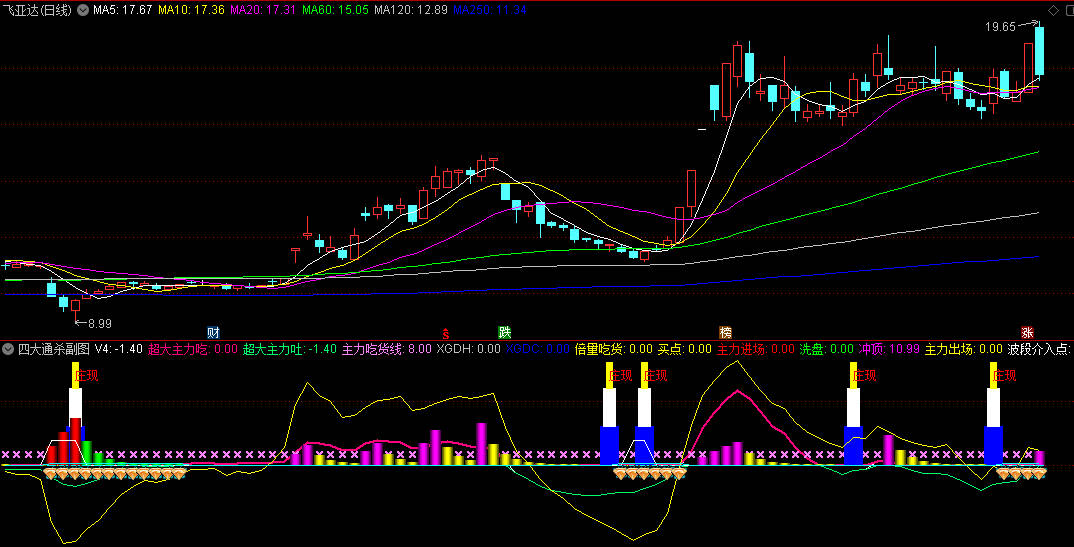Click the blue XGDC: 0.00 label
Screen dimensions: 1074x547
pyautogui.click(x=538, y=349)
